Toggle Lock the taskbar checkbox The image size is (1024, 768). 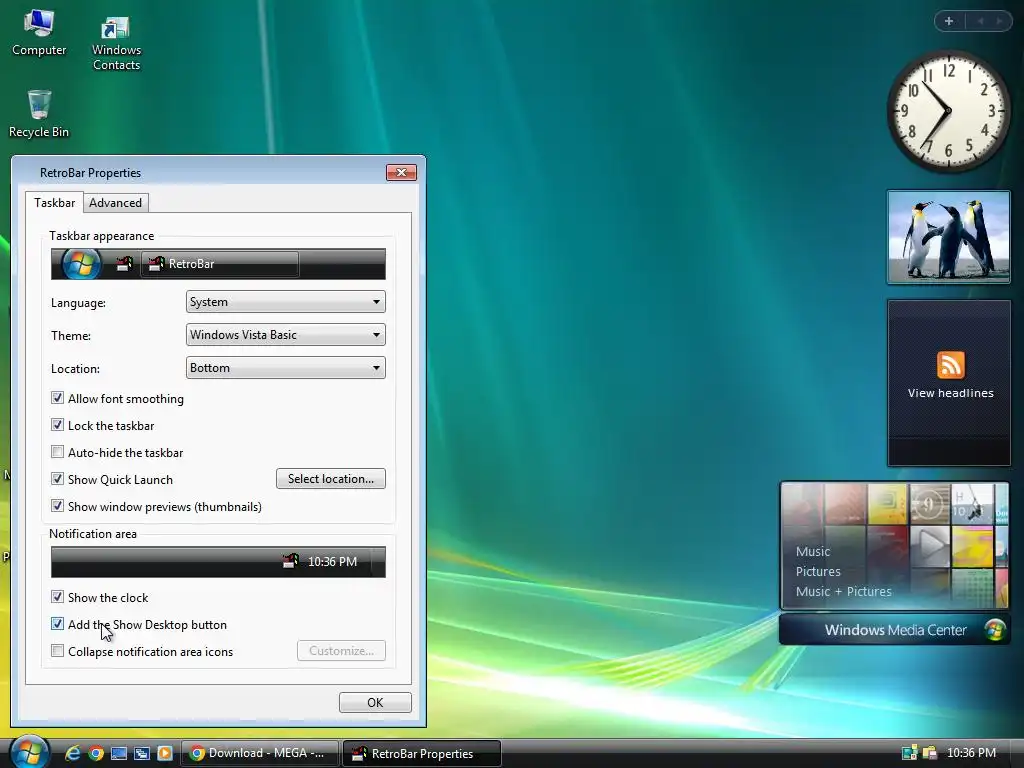[57, 424]
